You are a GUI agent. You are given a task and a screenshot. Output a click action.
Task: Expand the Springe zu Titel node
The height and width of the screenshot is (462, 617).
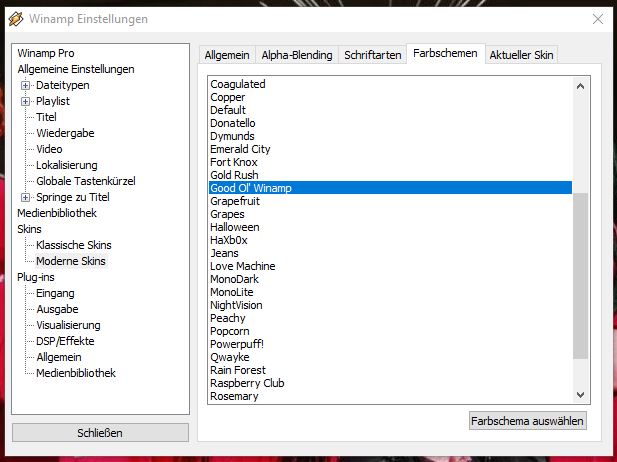(25, 197)
